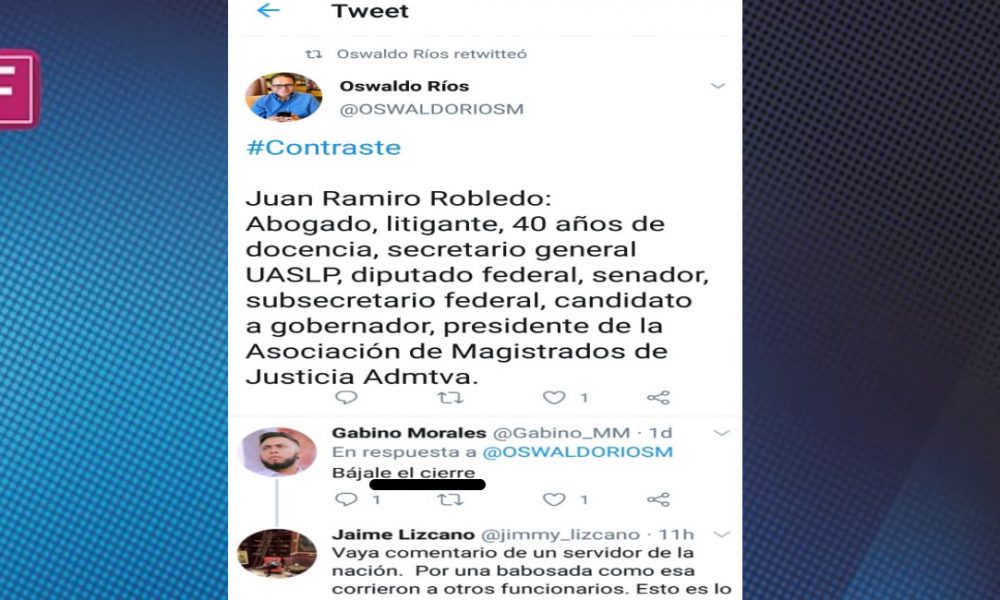Image resolution: width=1000 pixels, height=600 pixels.
Task: View Oswaldo Ríos's profile picture
Action: tap(284, 97)
